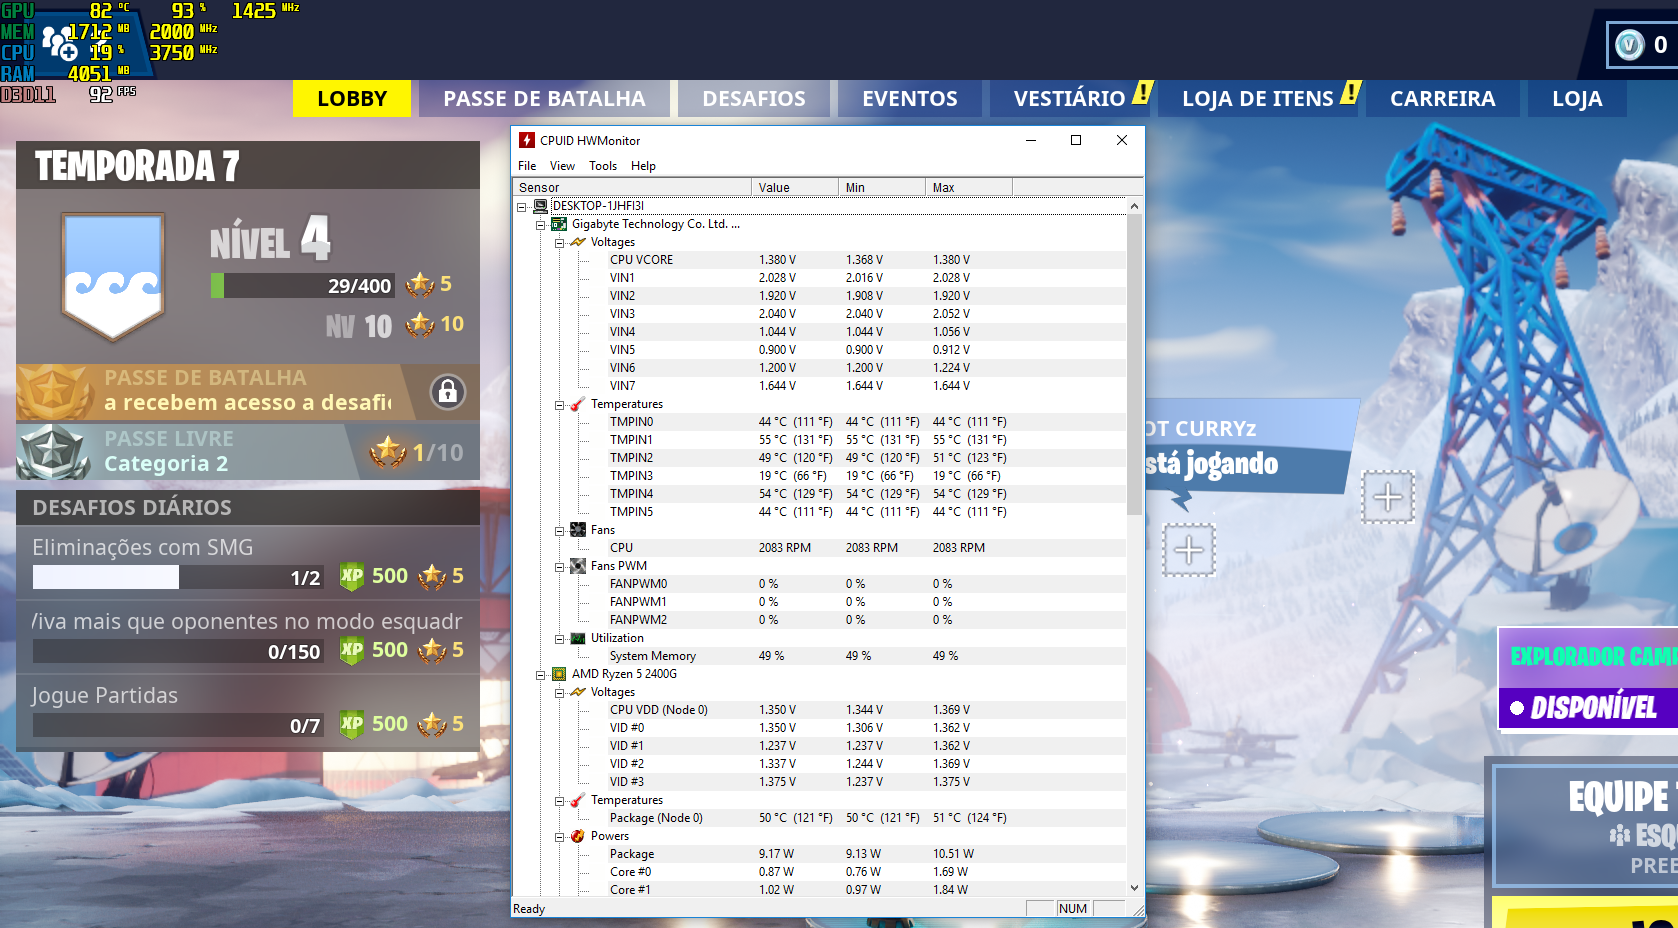
Task: Click the fan icon beside Fans
Action: (578, 530)
